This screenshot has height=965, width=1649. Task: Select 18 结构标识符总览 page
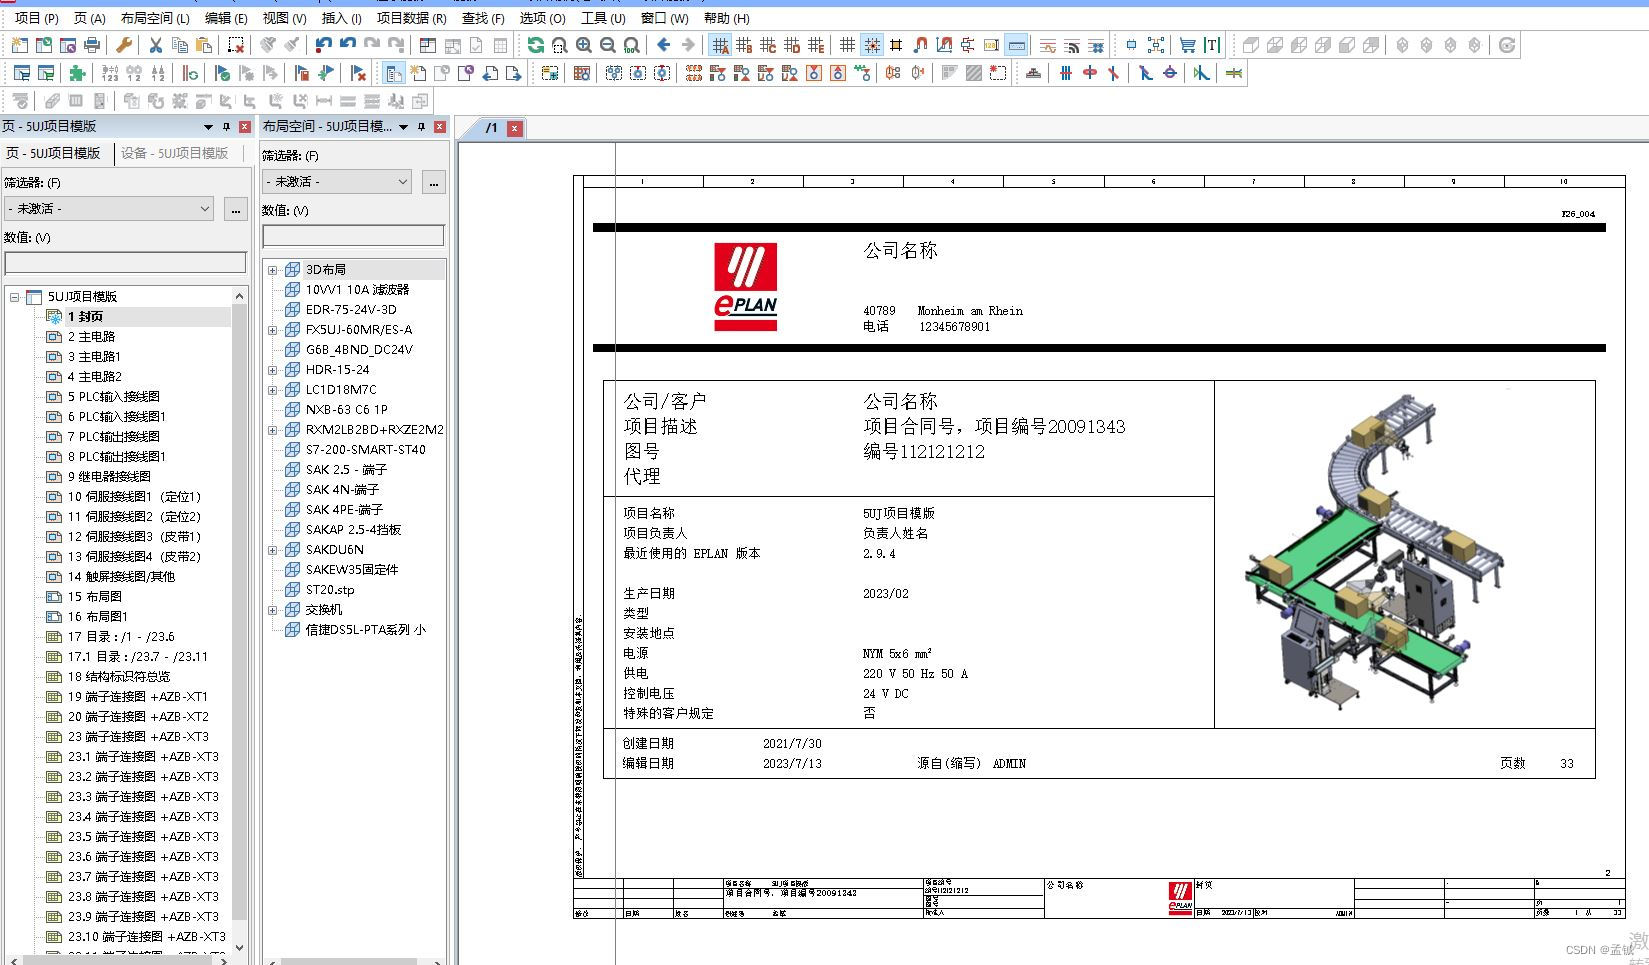(x=119, y=677)
